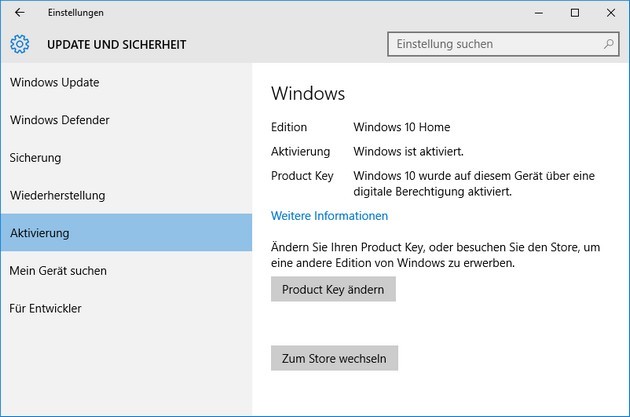Select Windows Defender in the sidebar

(x=60, y=120)
